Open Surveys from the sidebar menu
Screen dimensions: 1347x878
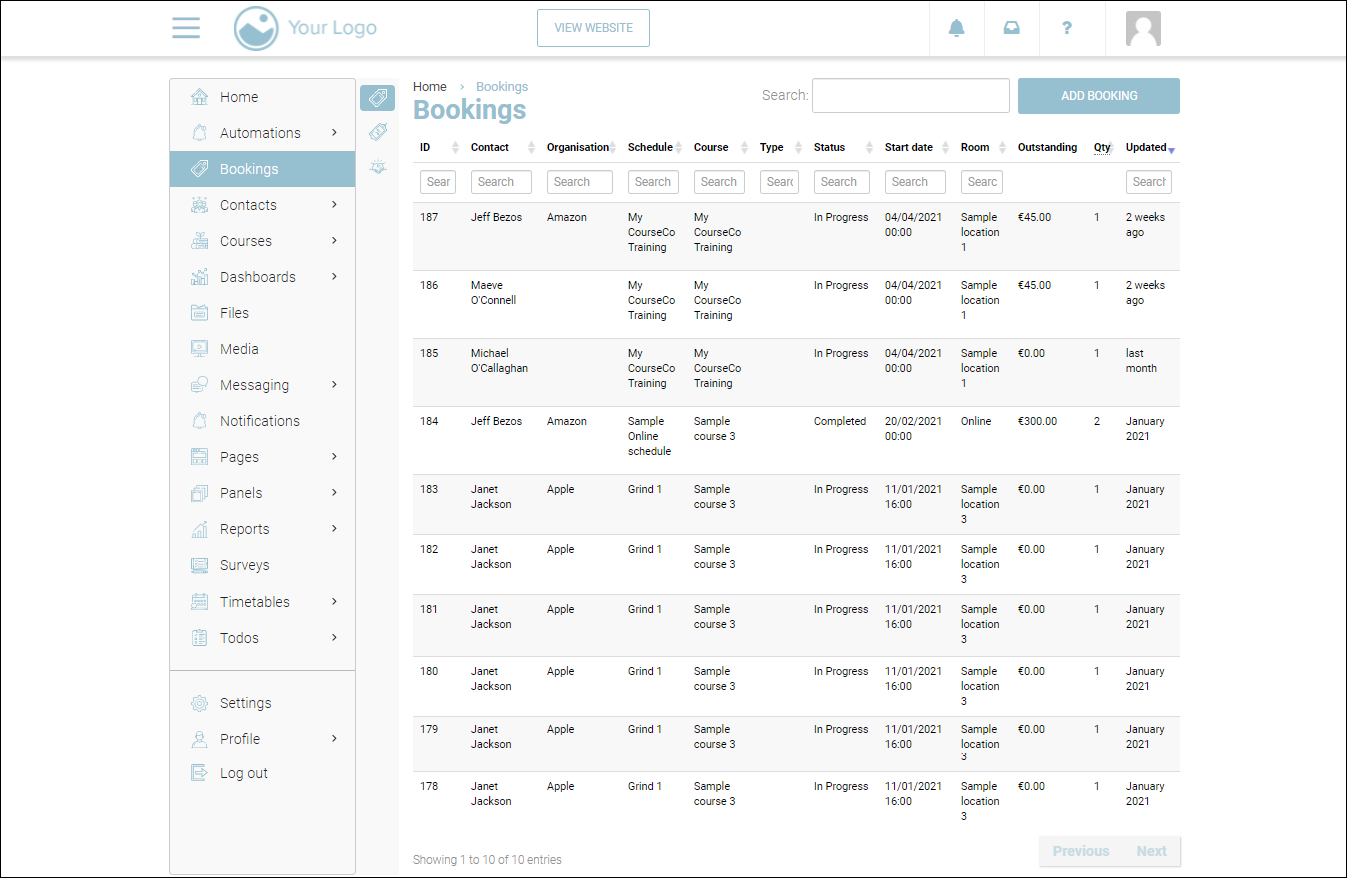(245, 565)
